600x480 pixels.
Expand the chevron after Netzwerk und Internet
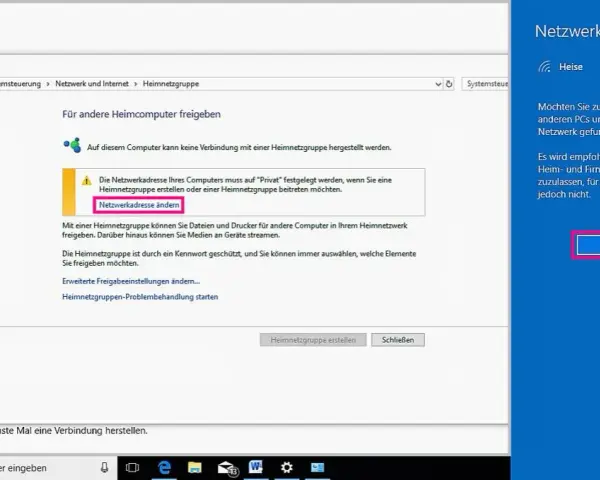(x=135, y=84)
